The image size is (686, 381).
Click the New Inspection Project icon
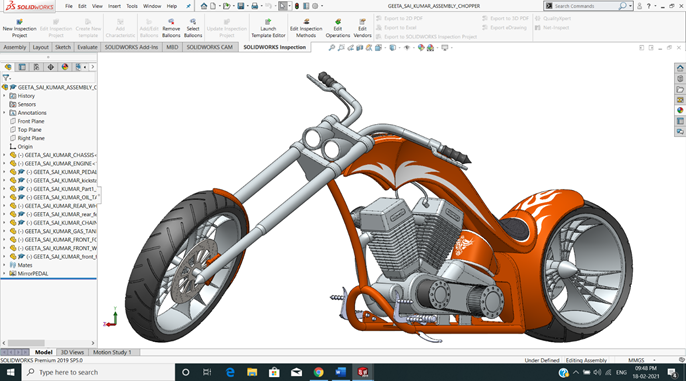(x=19, y=28)
